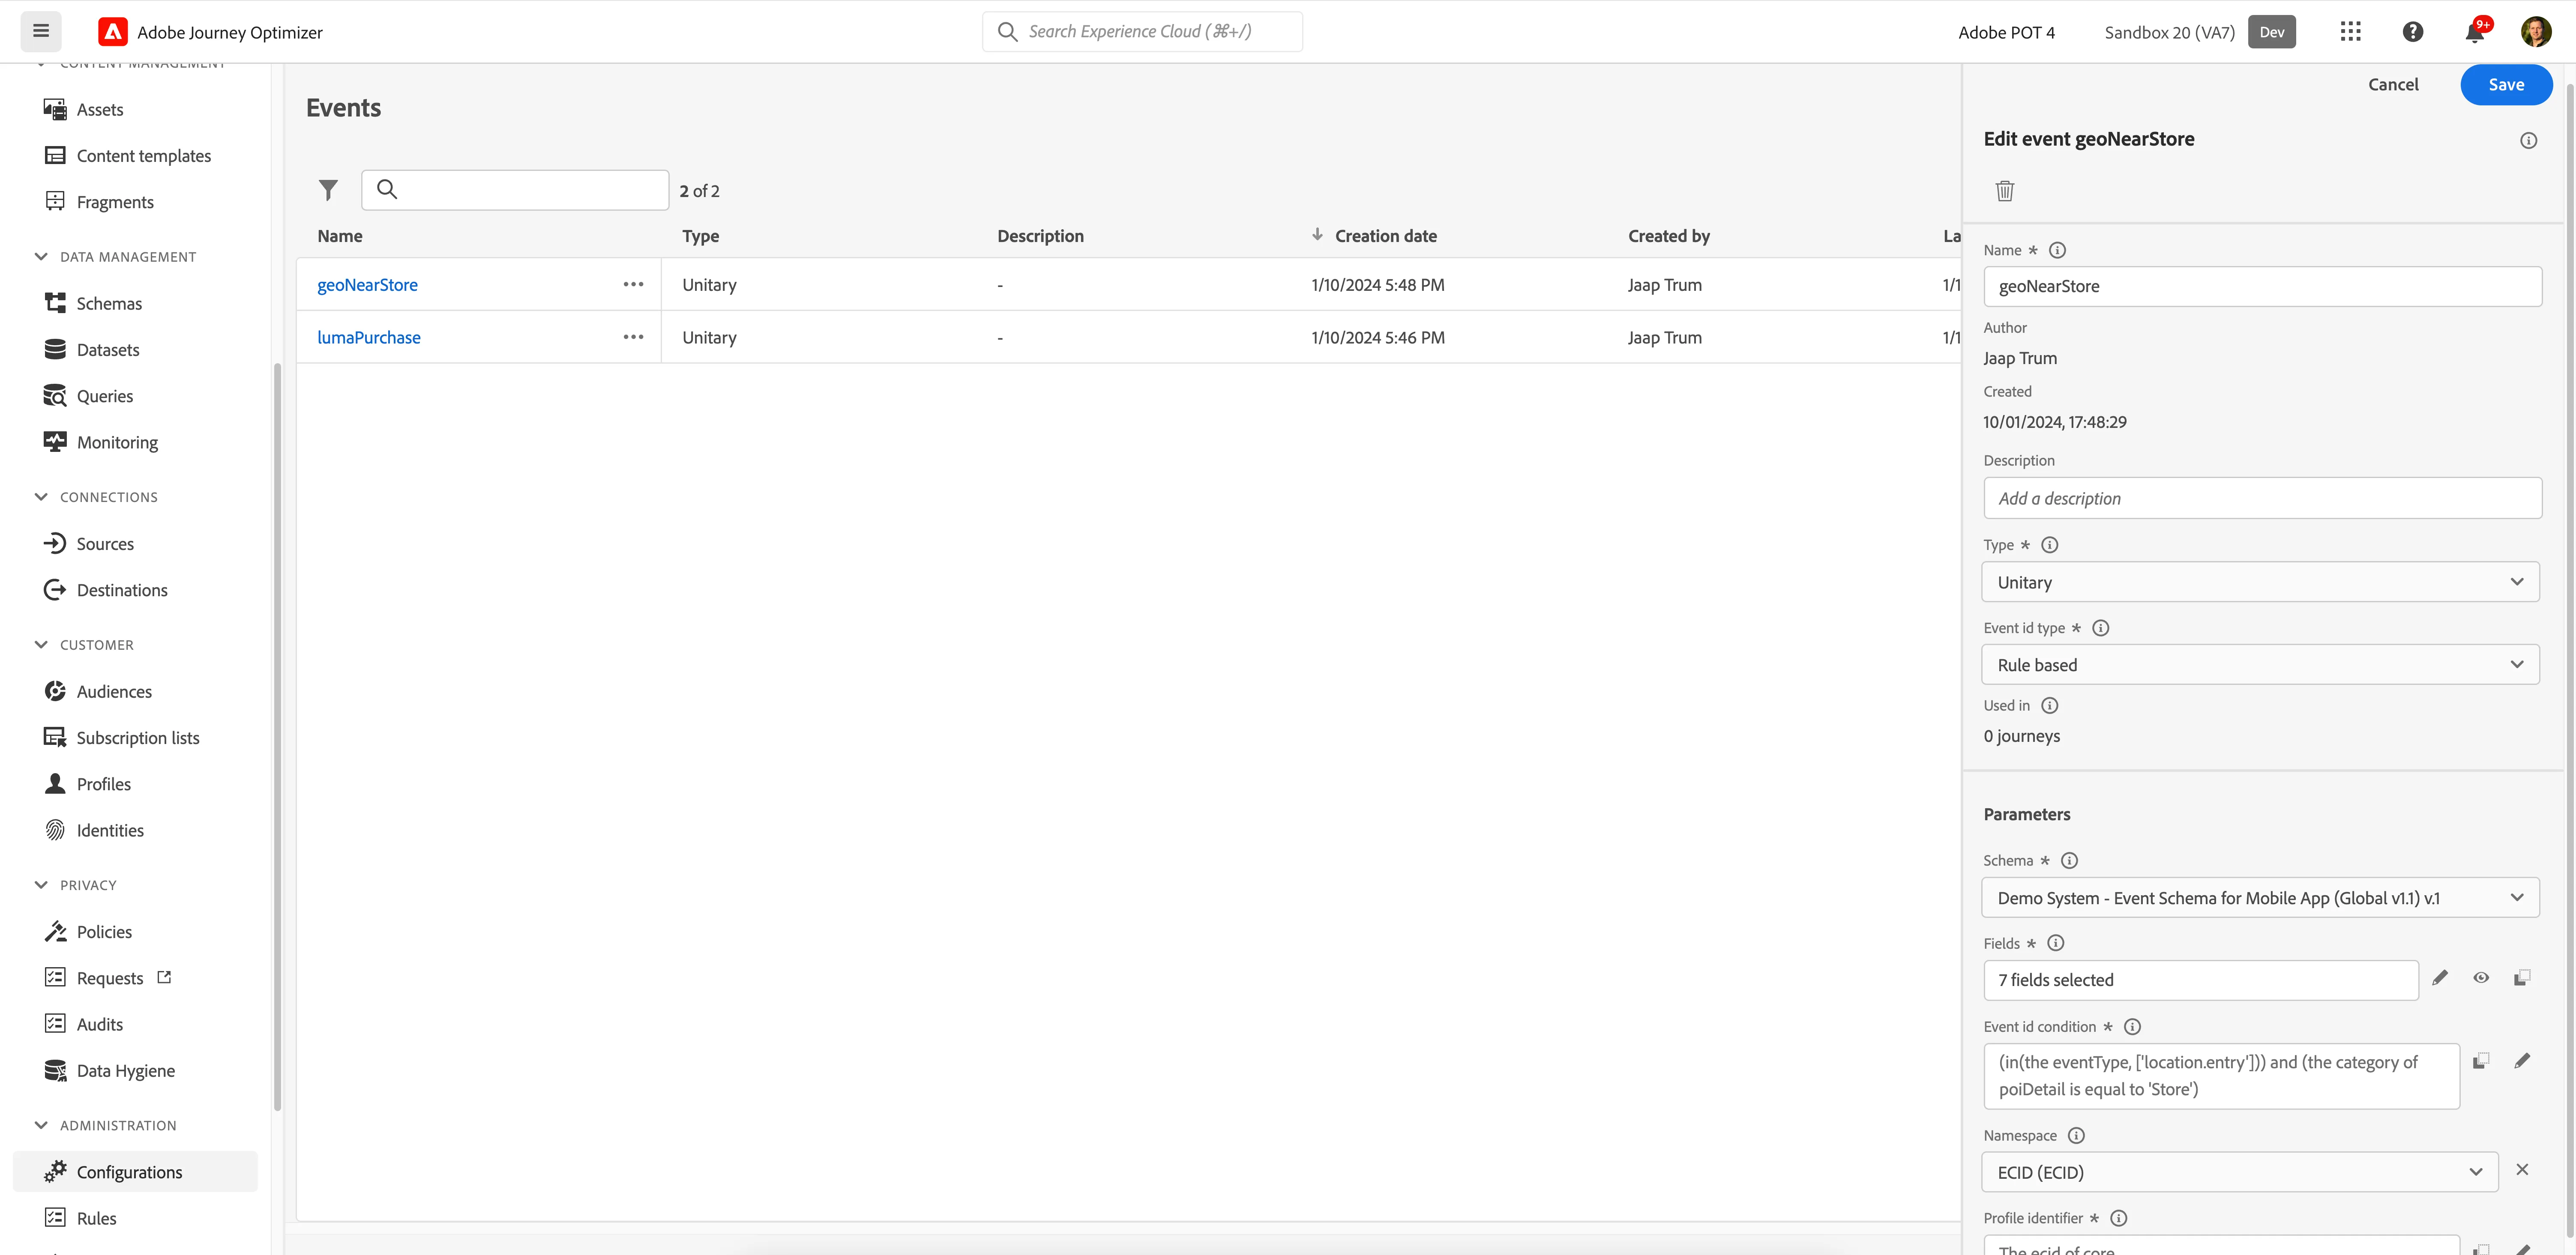2576x1255 pixels.
Task: Delete event with trash icon
Action: (2004, 191)
